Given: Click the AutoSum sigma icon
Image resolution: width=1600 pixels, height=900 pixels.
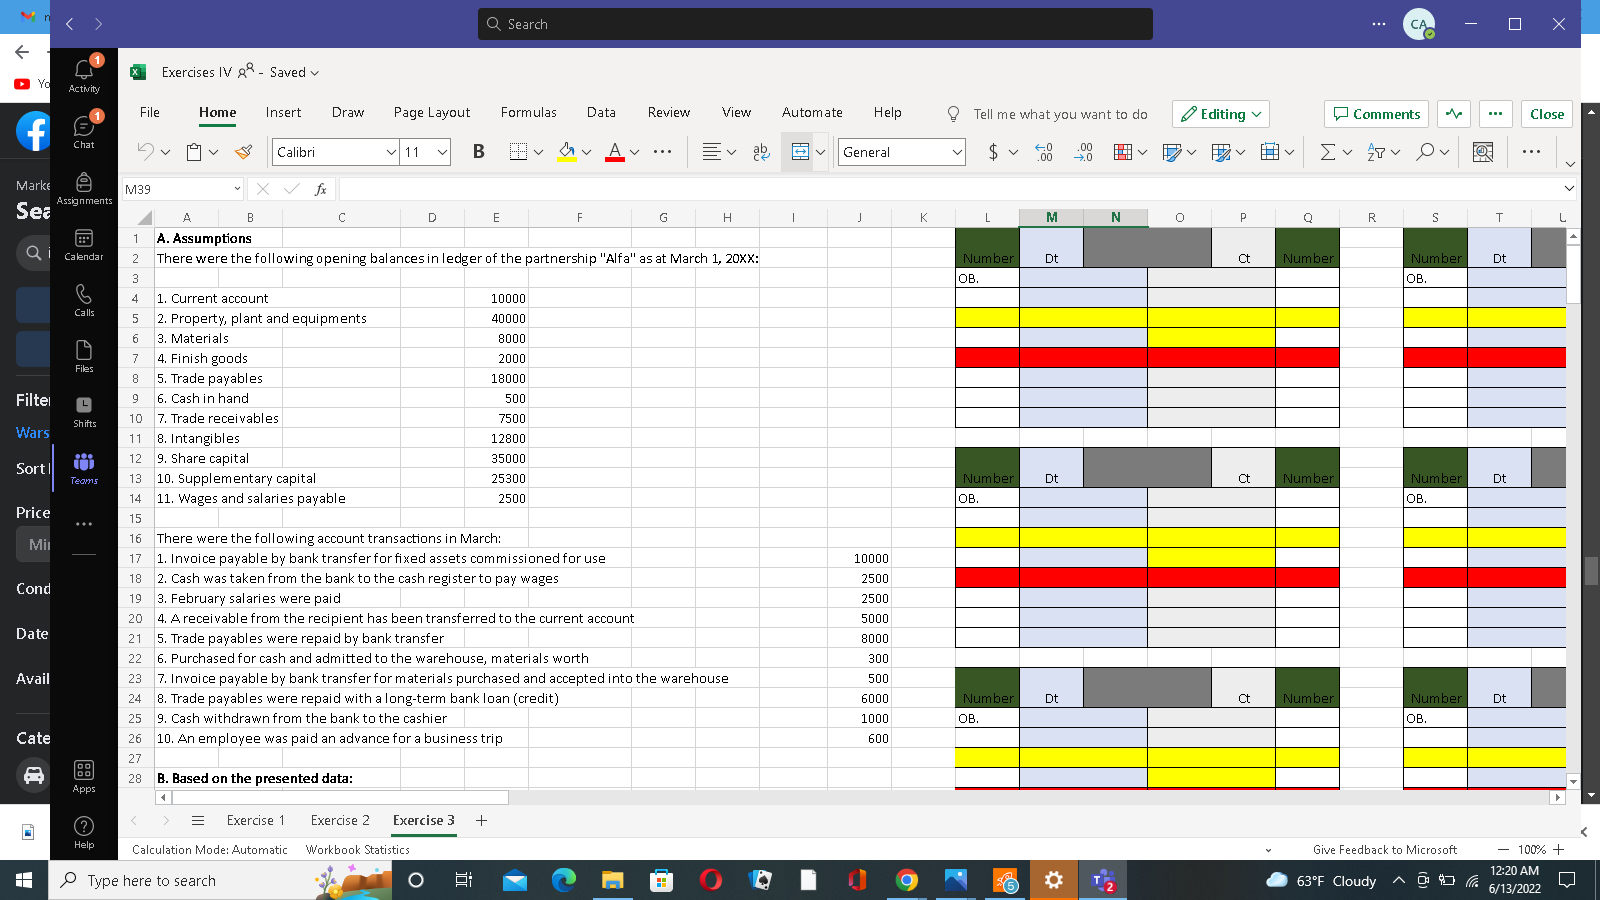Looking at the screenshot, I should [x=1328, y=152].
